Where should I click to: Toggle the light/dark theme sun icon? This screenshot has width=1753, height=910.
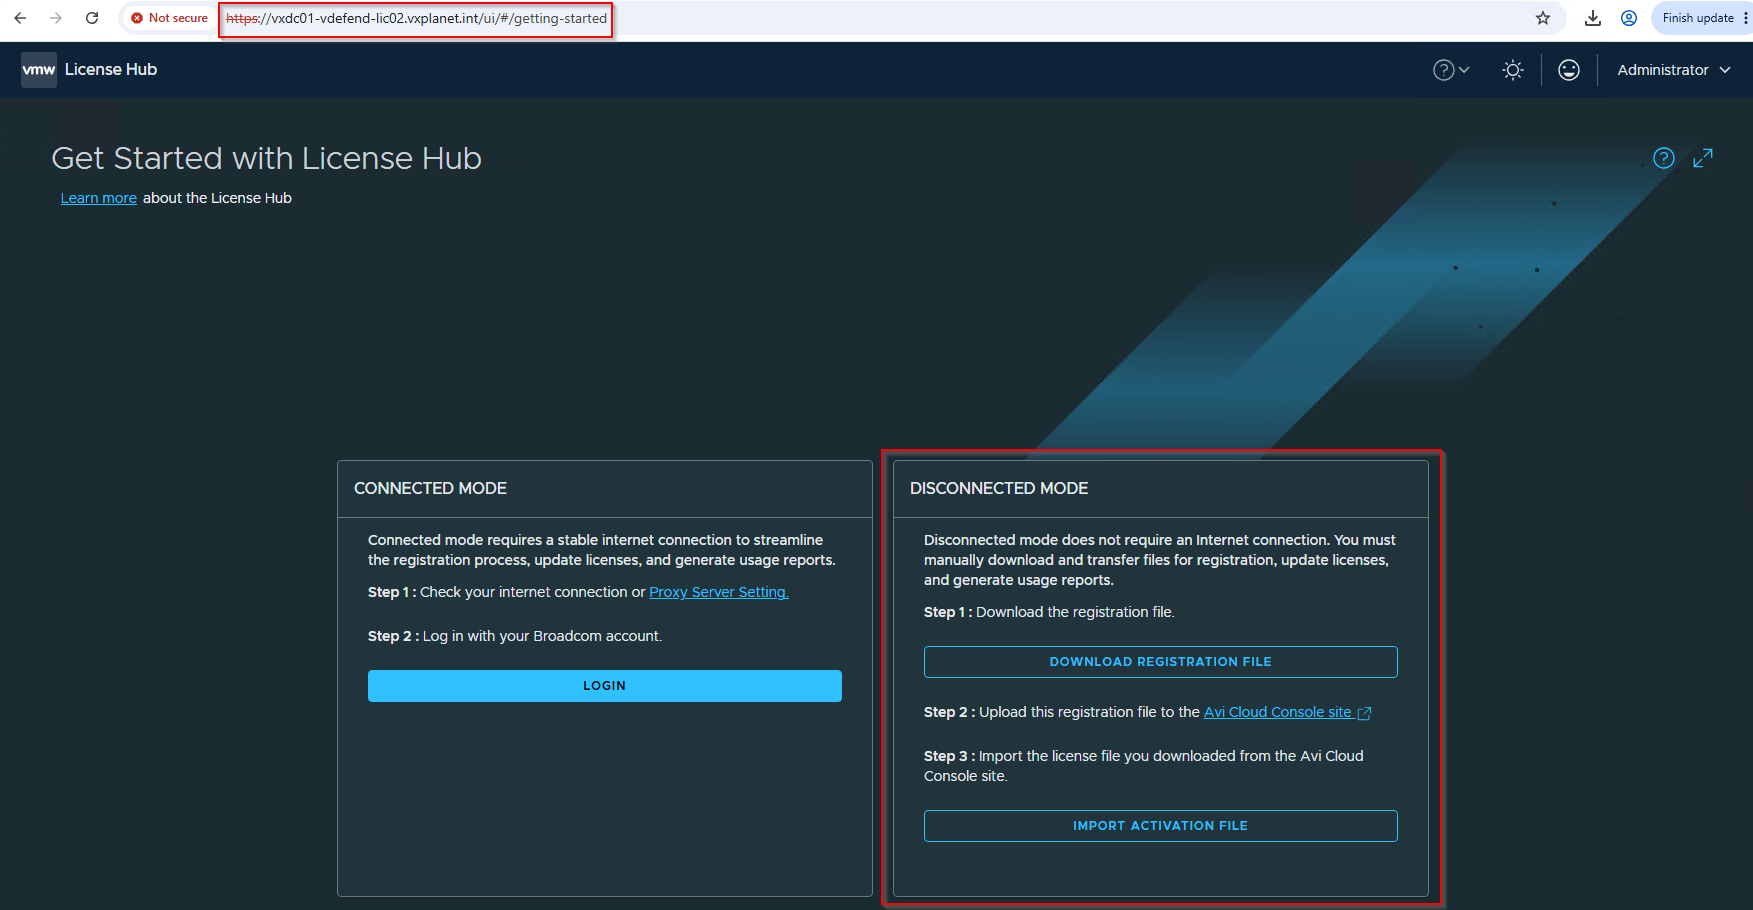1513,70
